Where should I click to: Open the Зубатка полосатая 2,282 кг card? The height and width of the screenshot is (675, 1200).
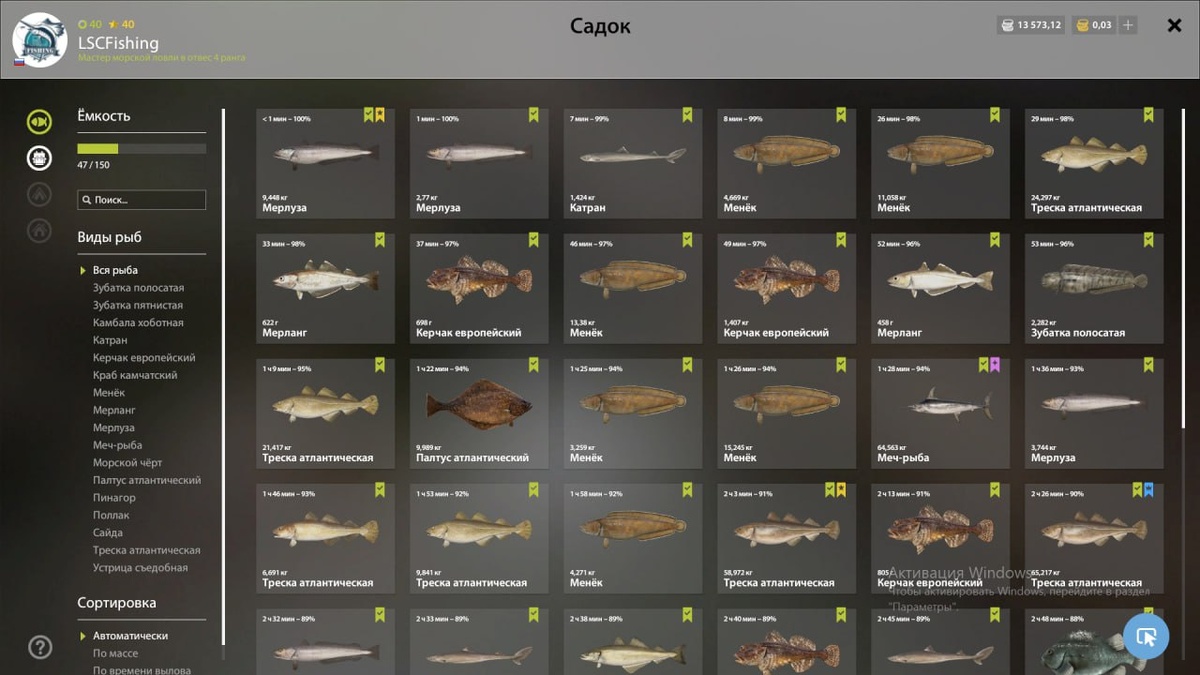point(1094,288)
